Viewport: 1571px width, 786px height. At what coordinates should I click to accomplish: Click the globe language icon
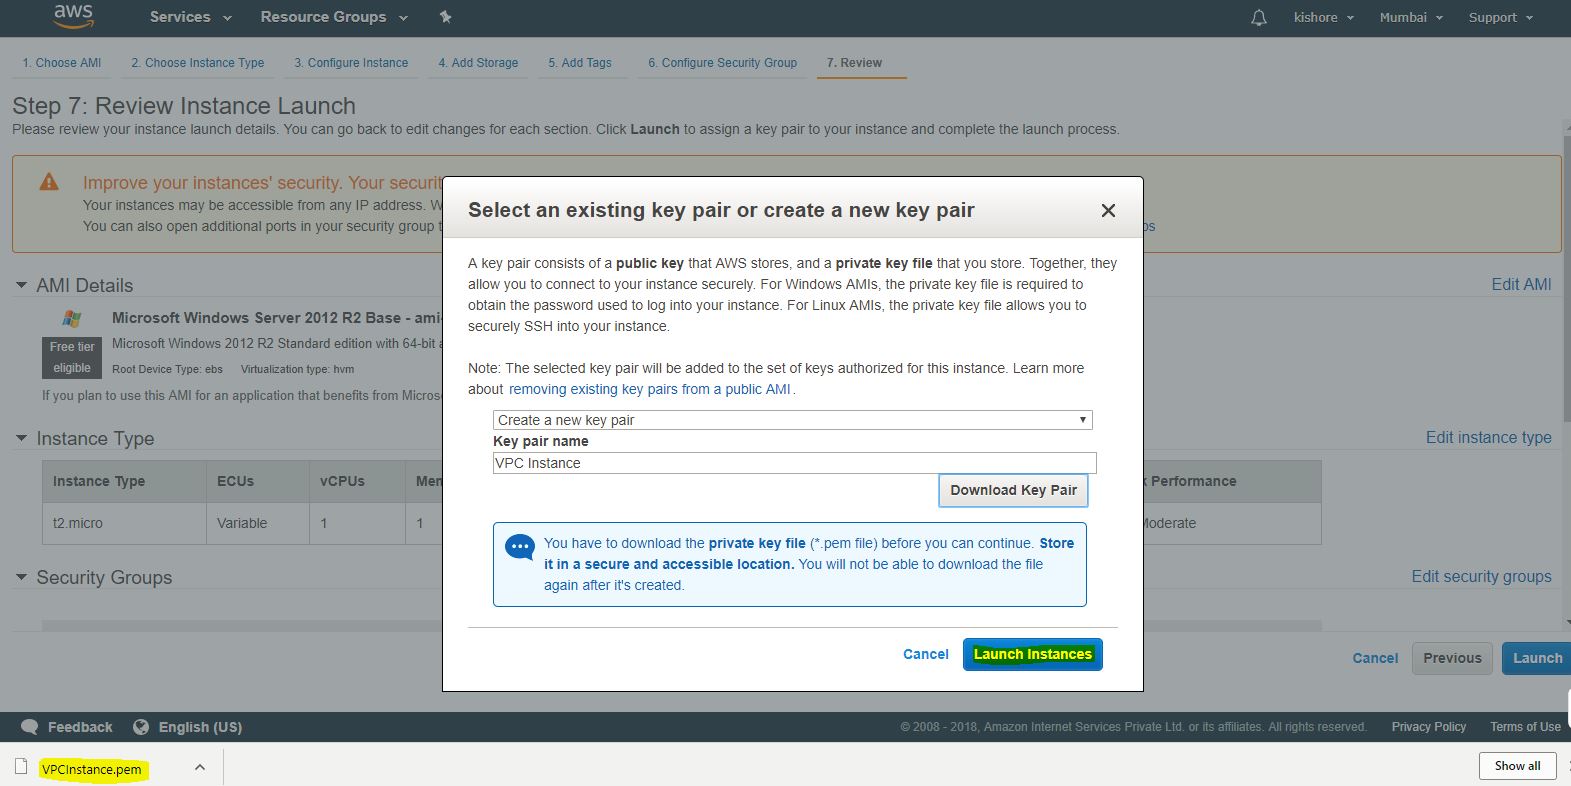click(141, 727)
